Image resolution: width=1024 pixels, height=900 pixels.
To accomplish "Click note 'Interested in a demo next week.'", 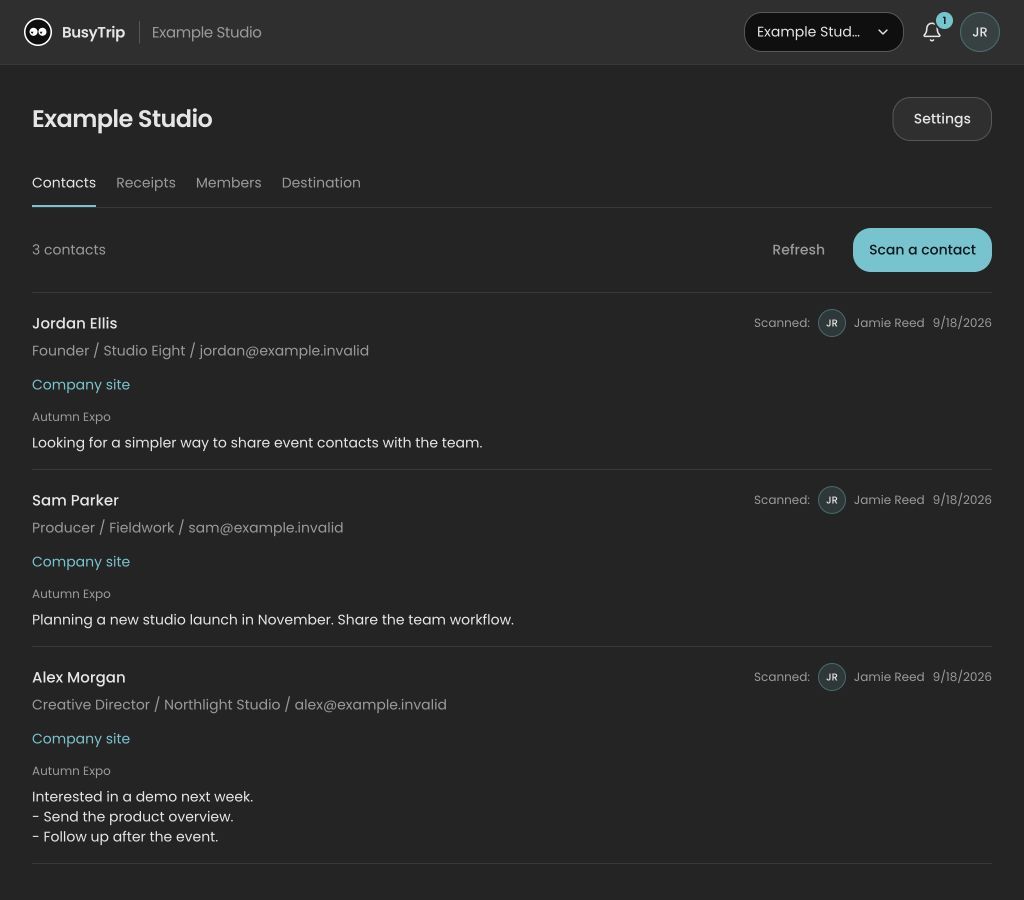I will [142, 797].
